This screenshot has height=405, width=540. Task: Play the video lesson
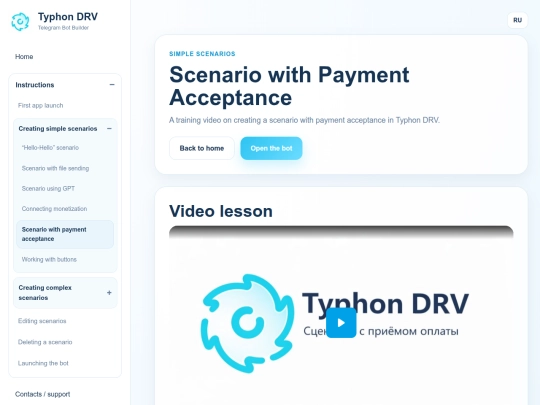pos(341,323)
